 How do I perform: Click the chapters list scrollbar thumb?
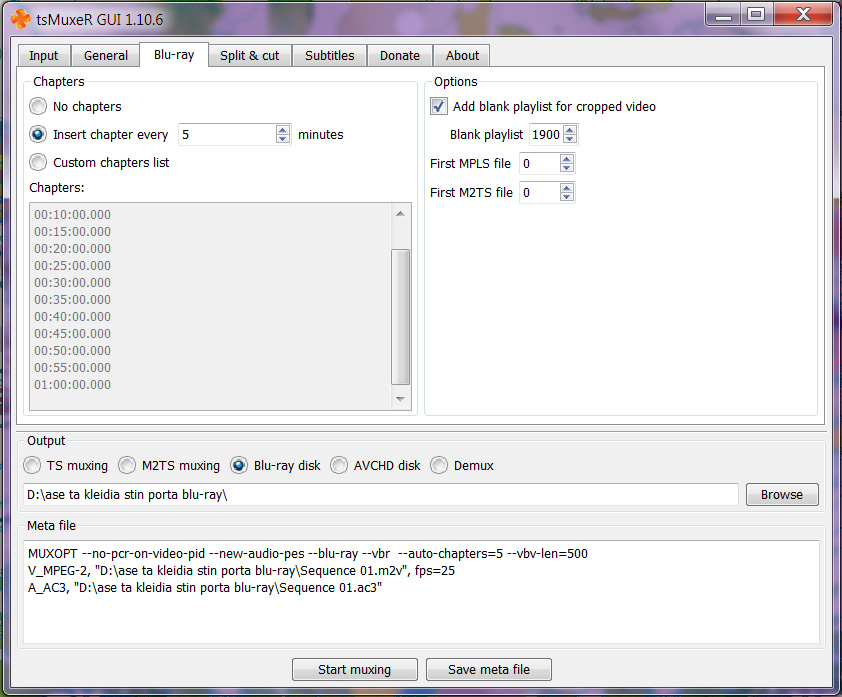(x=401, y=317)
